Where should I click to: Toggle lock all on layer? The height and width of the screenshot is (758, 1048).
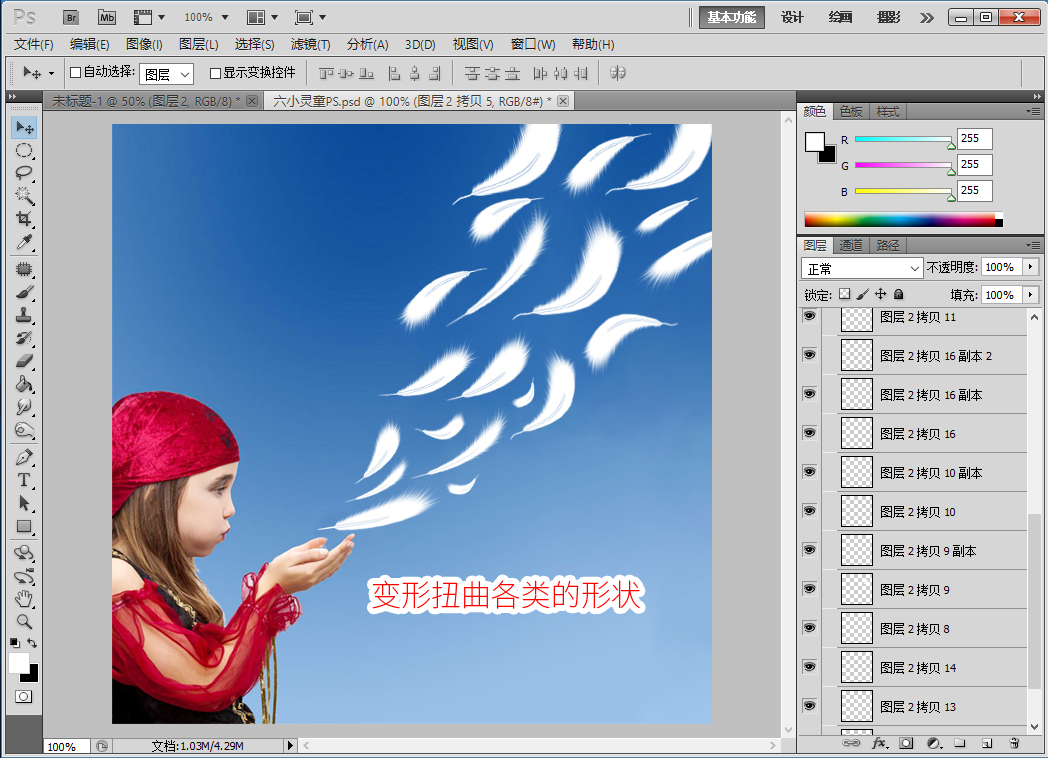click(899, 294)
